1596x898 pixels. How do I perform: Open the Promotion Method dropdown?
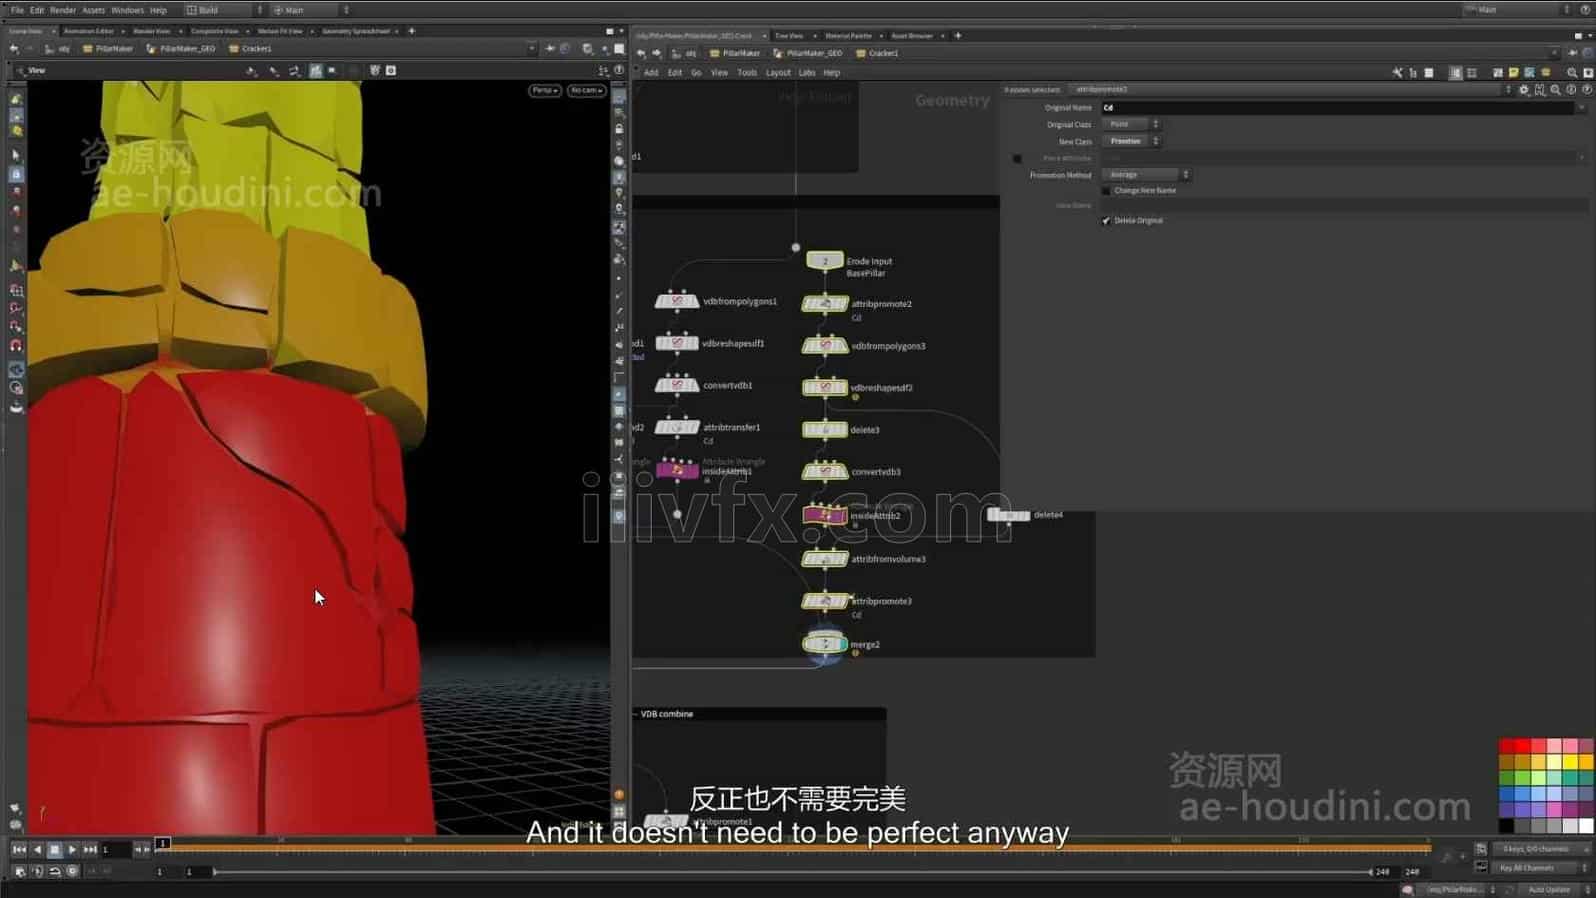tap(1146, 175)
